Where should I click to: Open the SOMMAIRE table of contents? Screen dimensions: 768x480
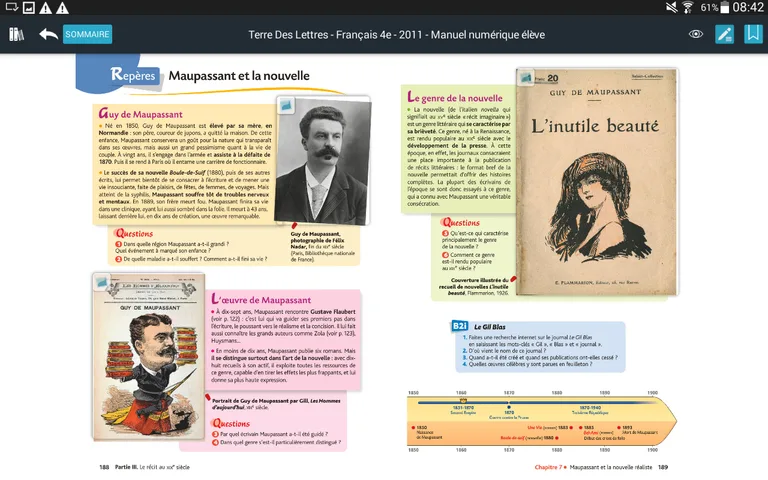coord(87,34)
